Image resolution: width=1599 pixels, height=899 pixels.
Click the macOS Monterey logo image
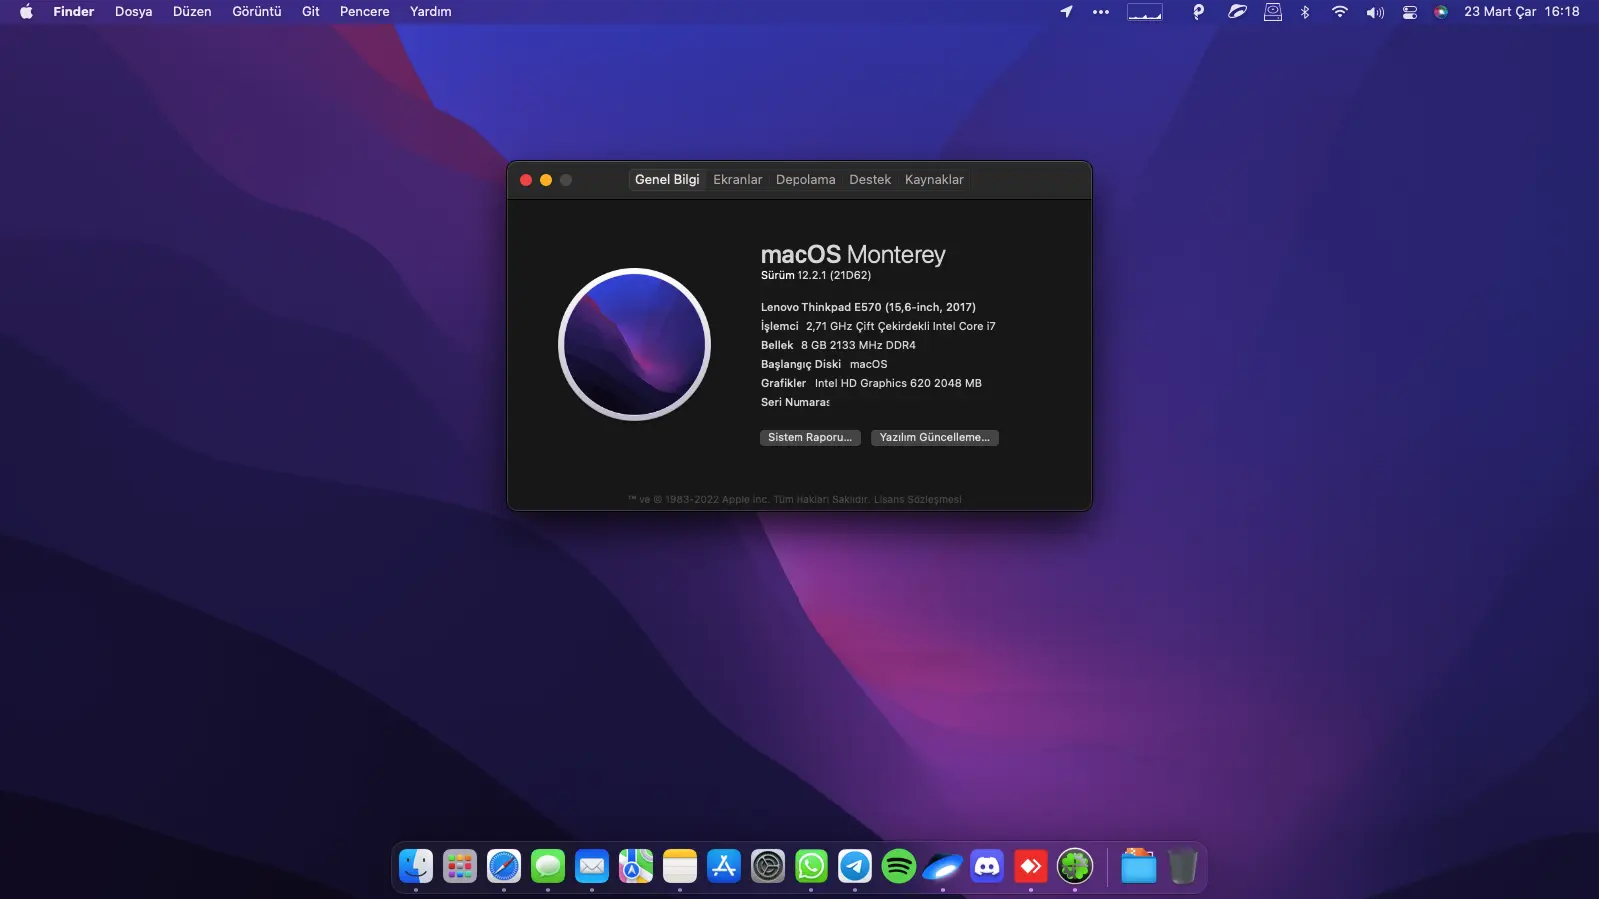point(634,344)
